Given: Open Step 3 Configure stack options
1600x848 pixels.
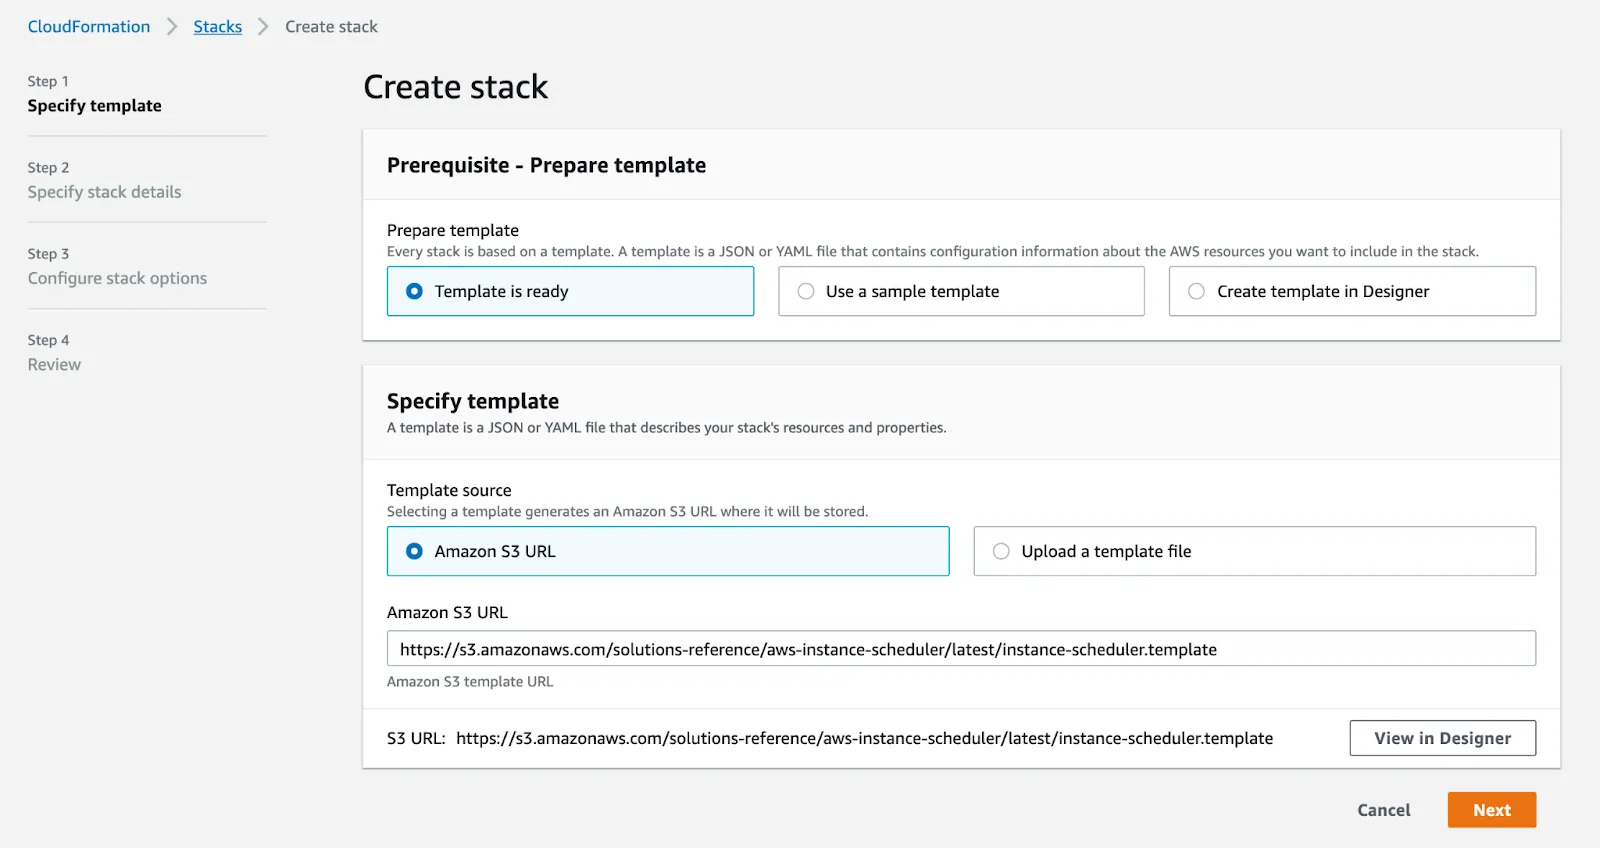Looking at the screenshot, I should [x=117, y=267].
